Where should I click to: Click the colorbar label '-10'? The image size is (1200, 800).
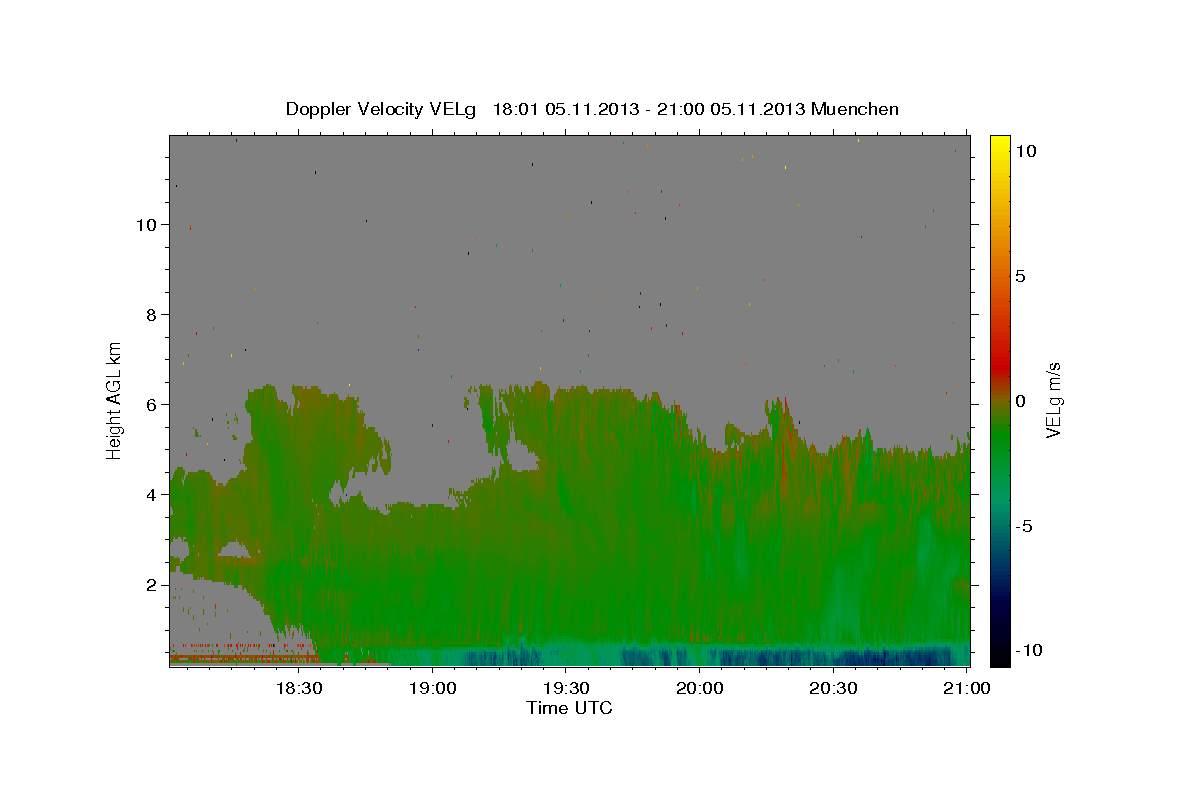tap(1027, 651)
